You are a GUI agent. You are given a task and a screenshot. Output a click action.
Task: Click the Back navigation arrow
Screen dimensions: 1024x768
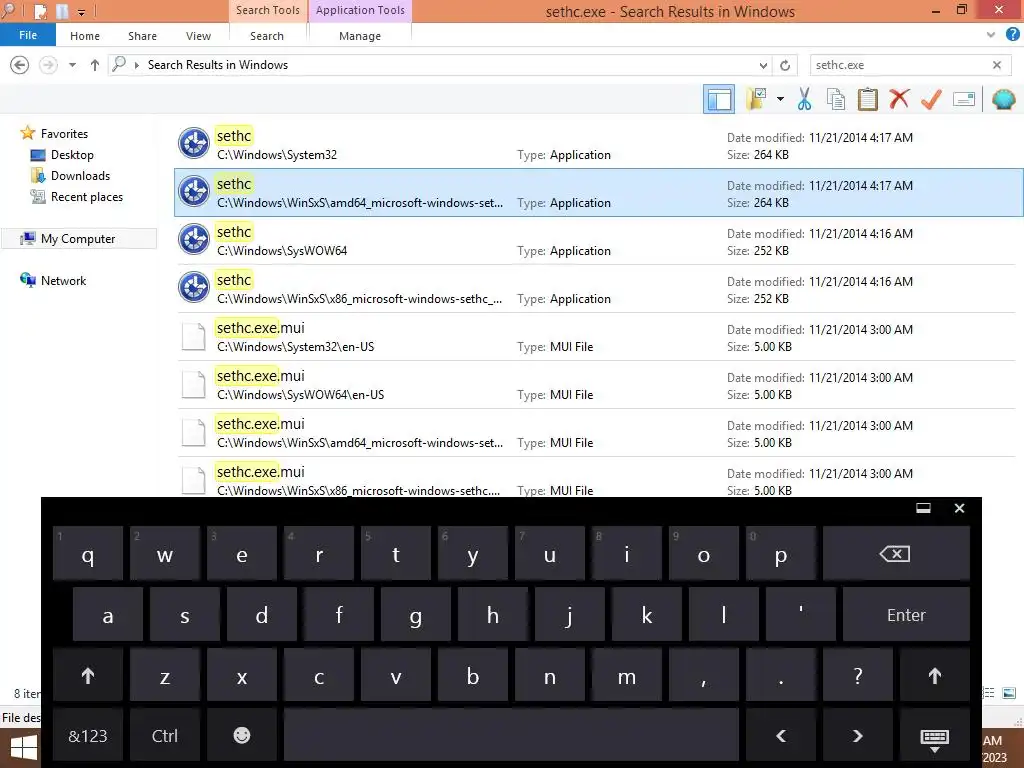[x=20, y=65]
